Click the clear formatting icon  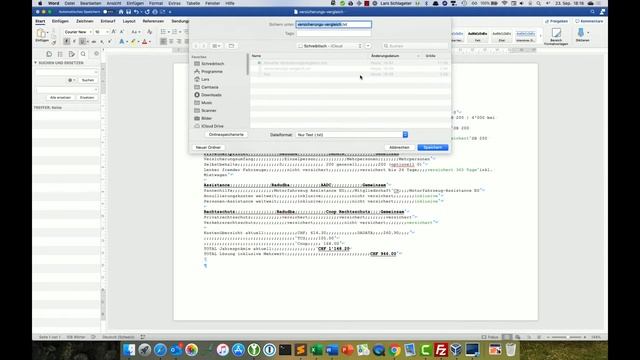(x=149, y=32)
